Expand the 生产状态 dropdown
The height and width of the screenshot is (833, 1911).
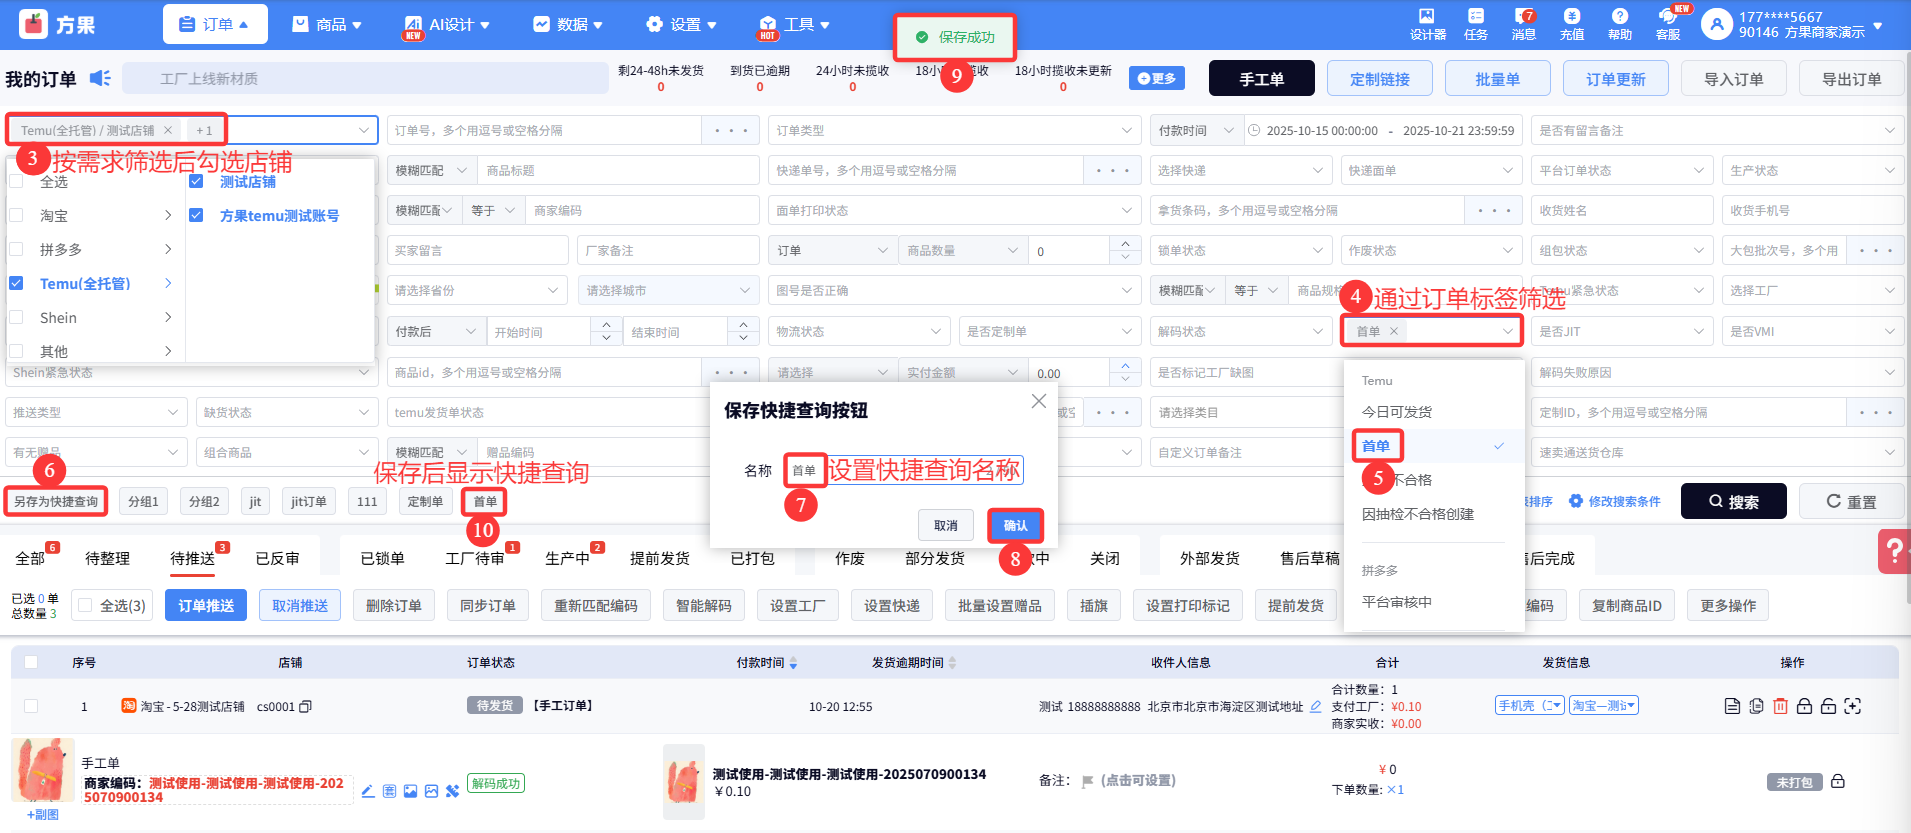(1811, 170)
